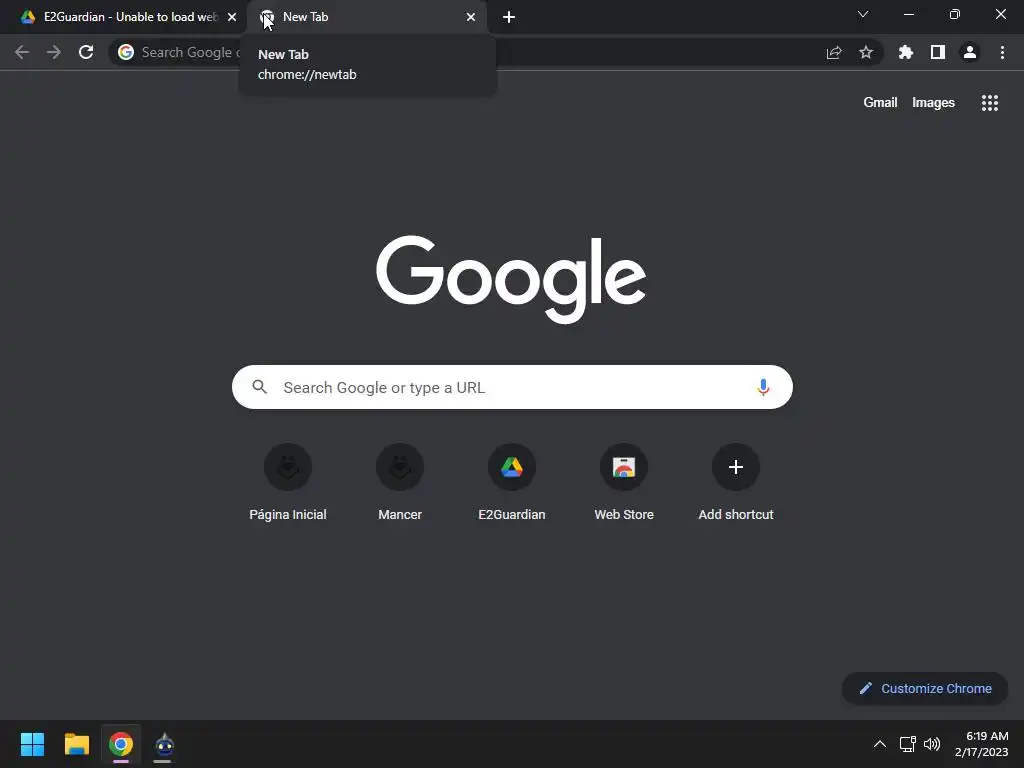Reload the current page
Image resolution: width=1024 pixels, height=768 pixels.
pos(86,52)
